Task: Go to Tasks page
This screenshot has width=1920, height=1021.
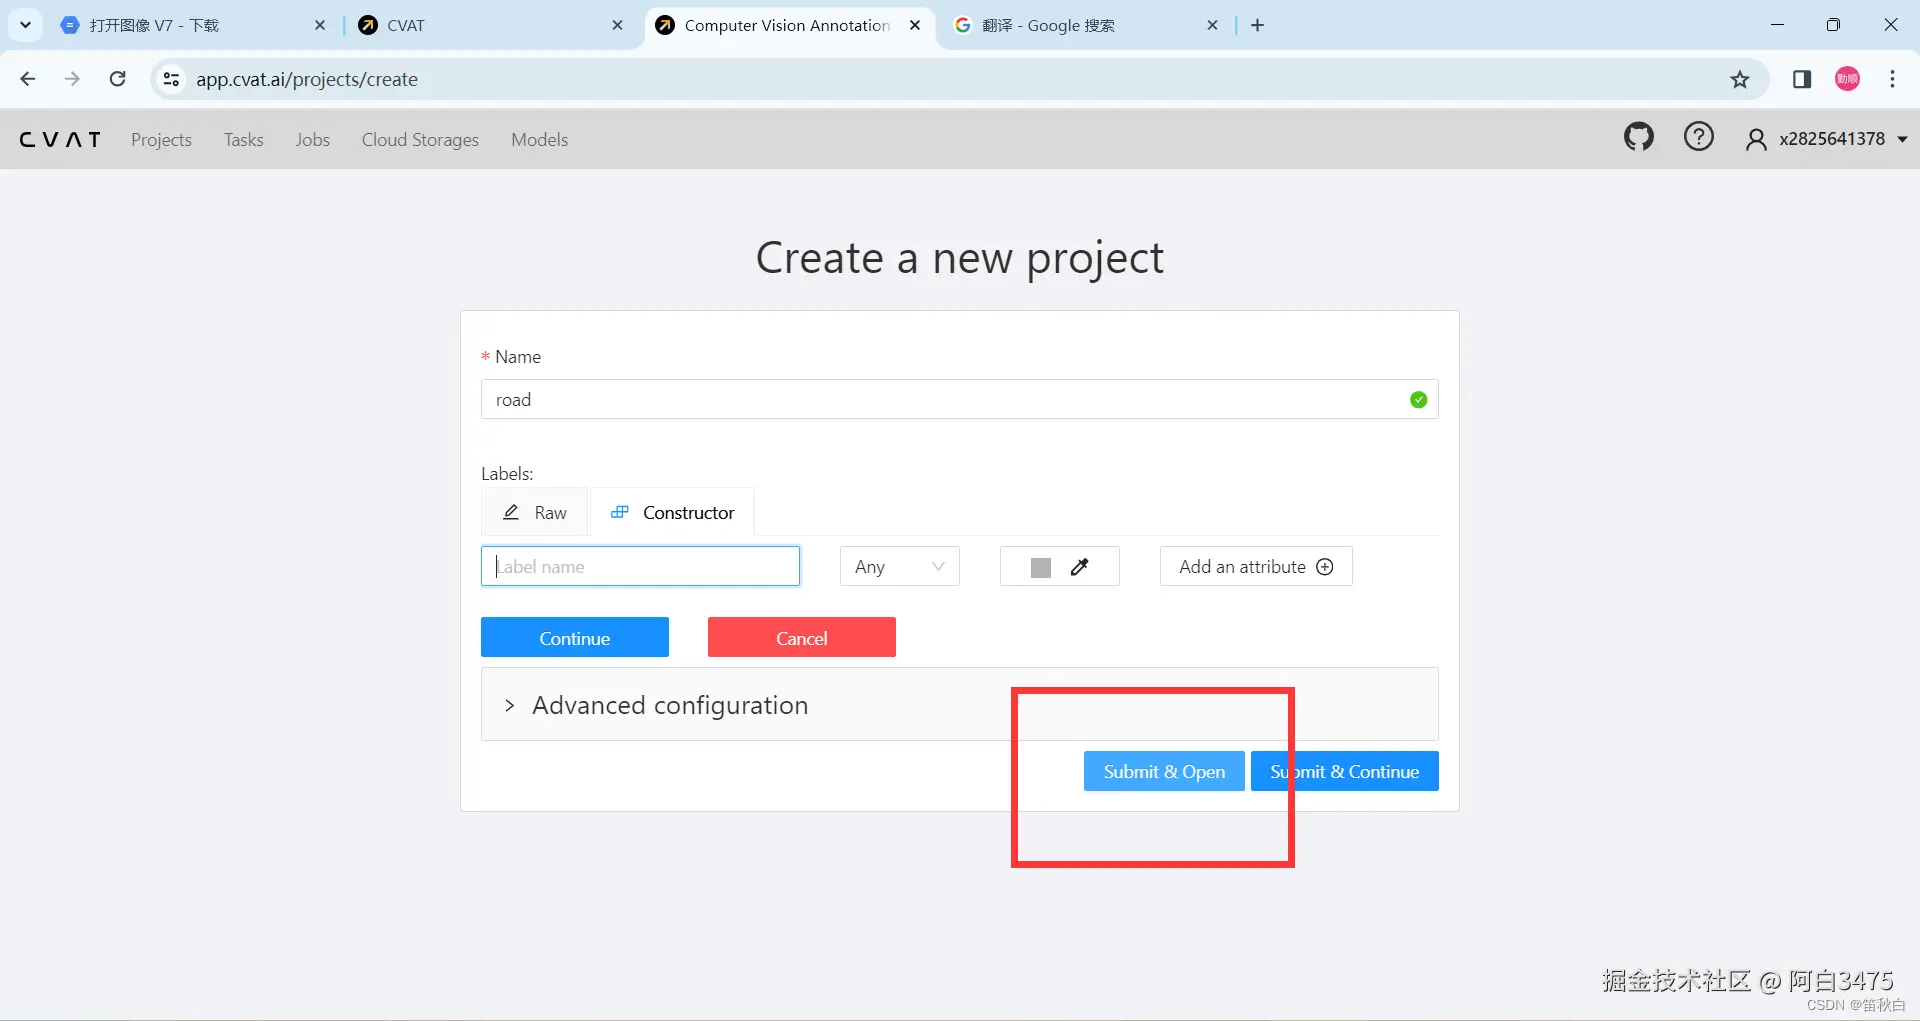Action: (x=244, y=140)
